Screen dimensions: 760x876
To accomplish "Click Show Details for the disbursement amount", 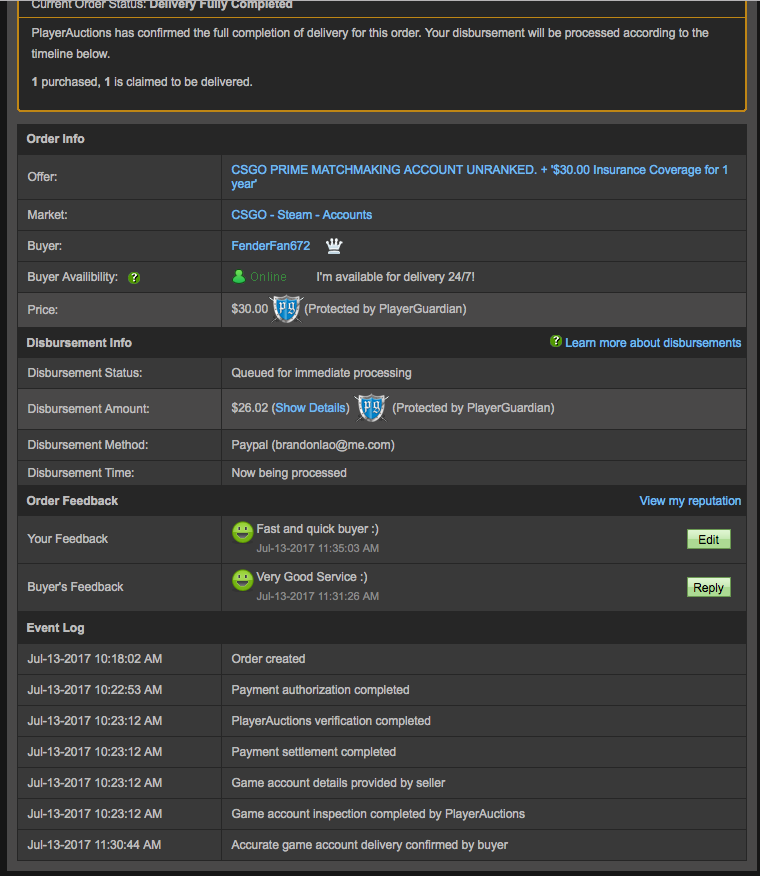I will [x=310, y=408].
